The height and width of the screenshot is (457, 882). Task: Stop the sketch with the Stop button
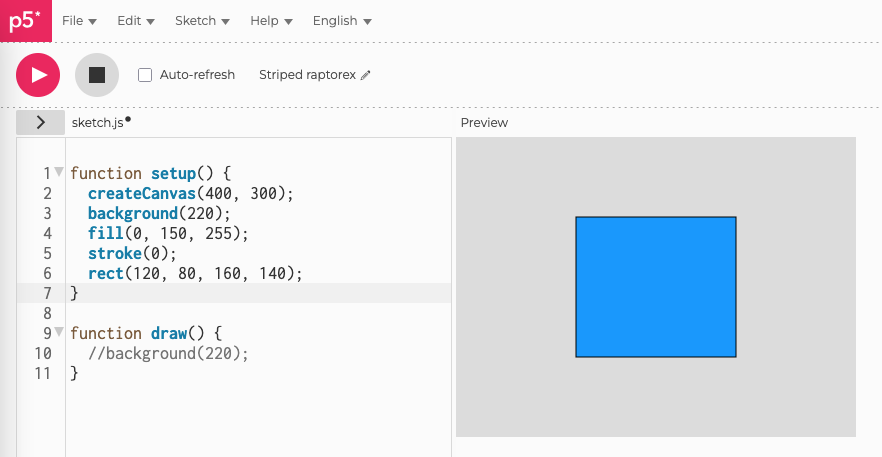click(x=97, y=75)
